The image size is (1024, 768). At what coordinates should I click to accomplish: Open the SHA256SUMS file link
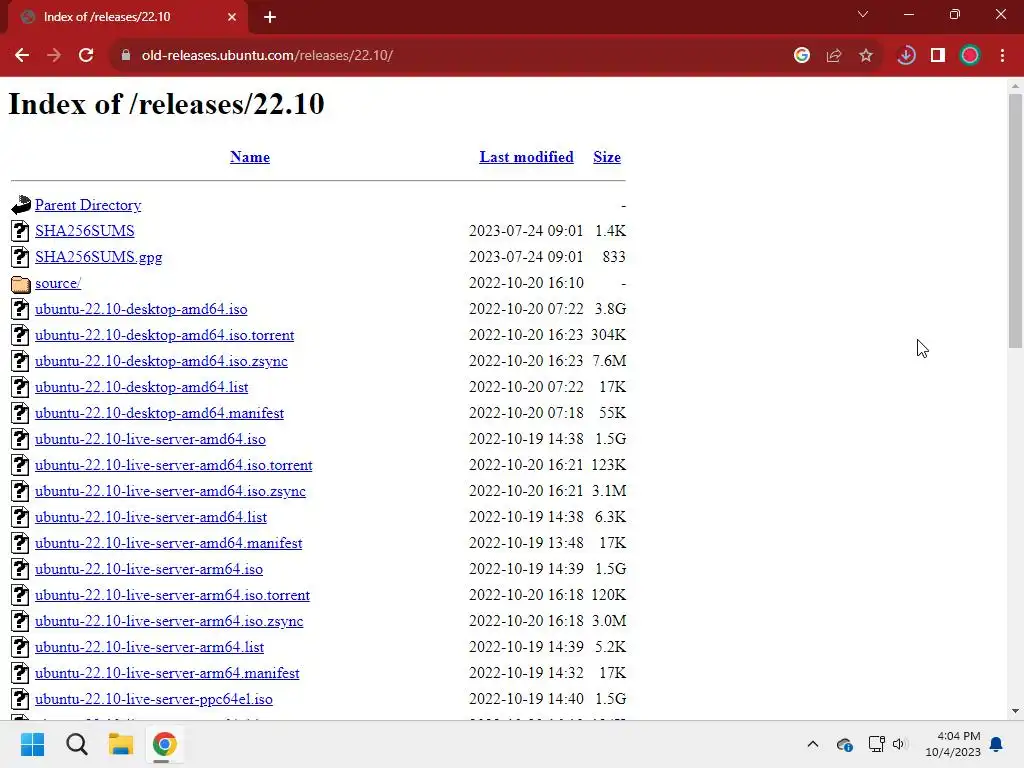click(85, 231)
